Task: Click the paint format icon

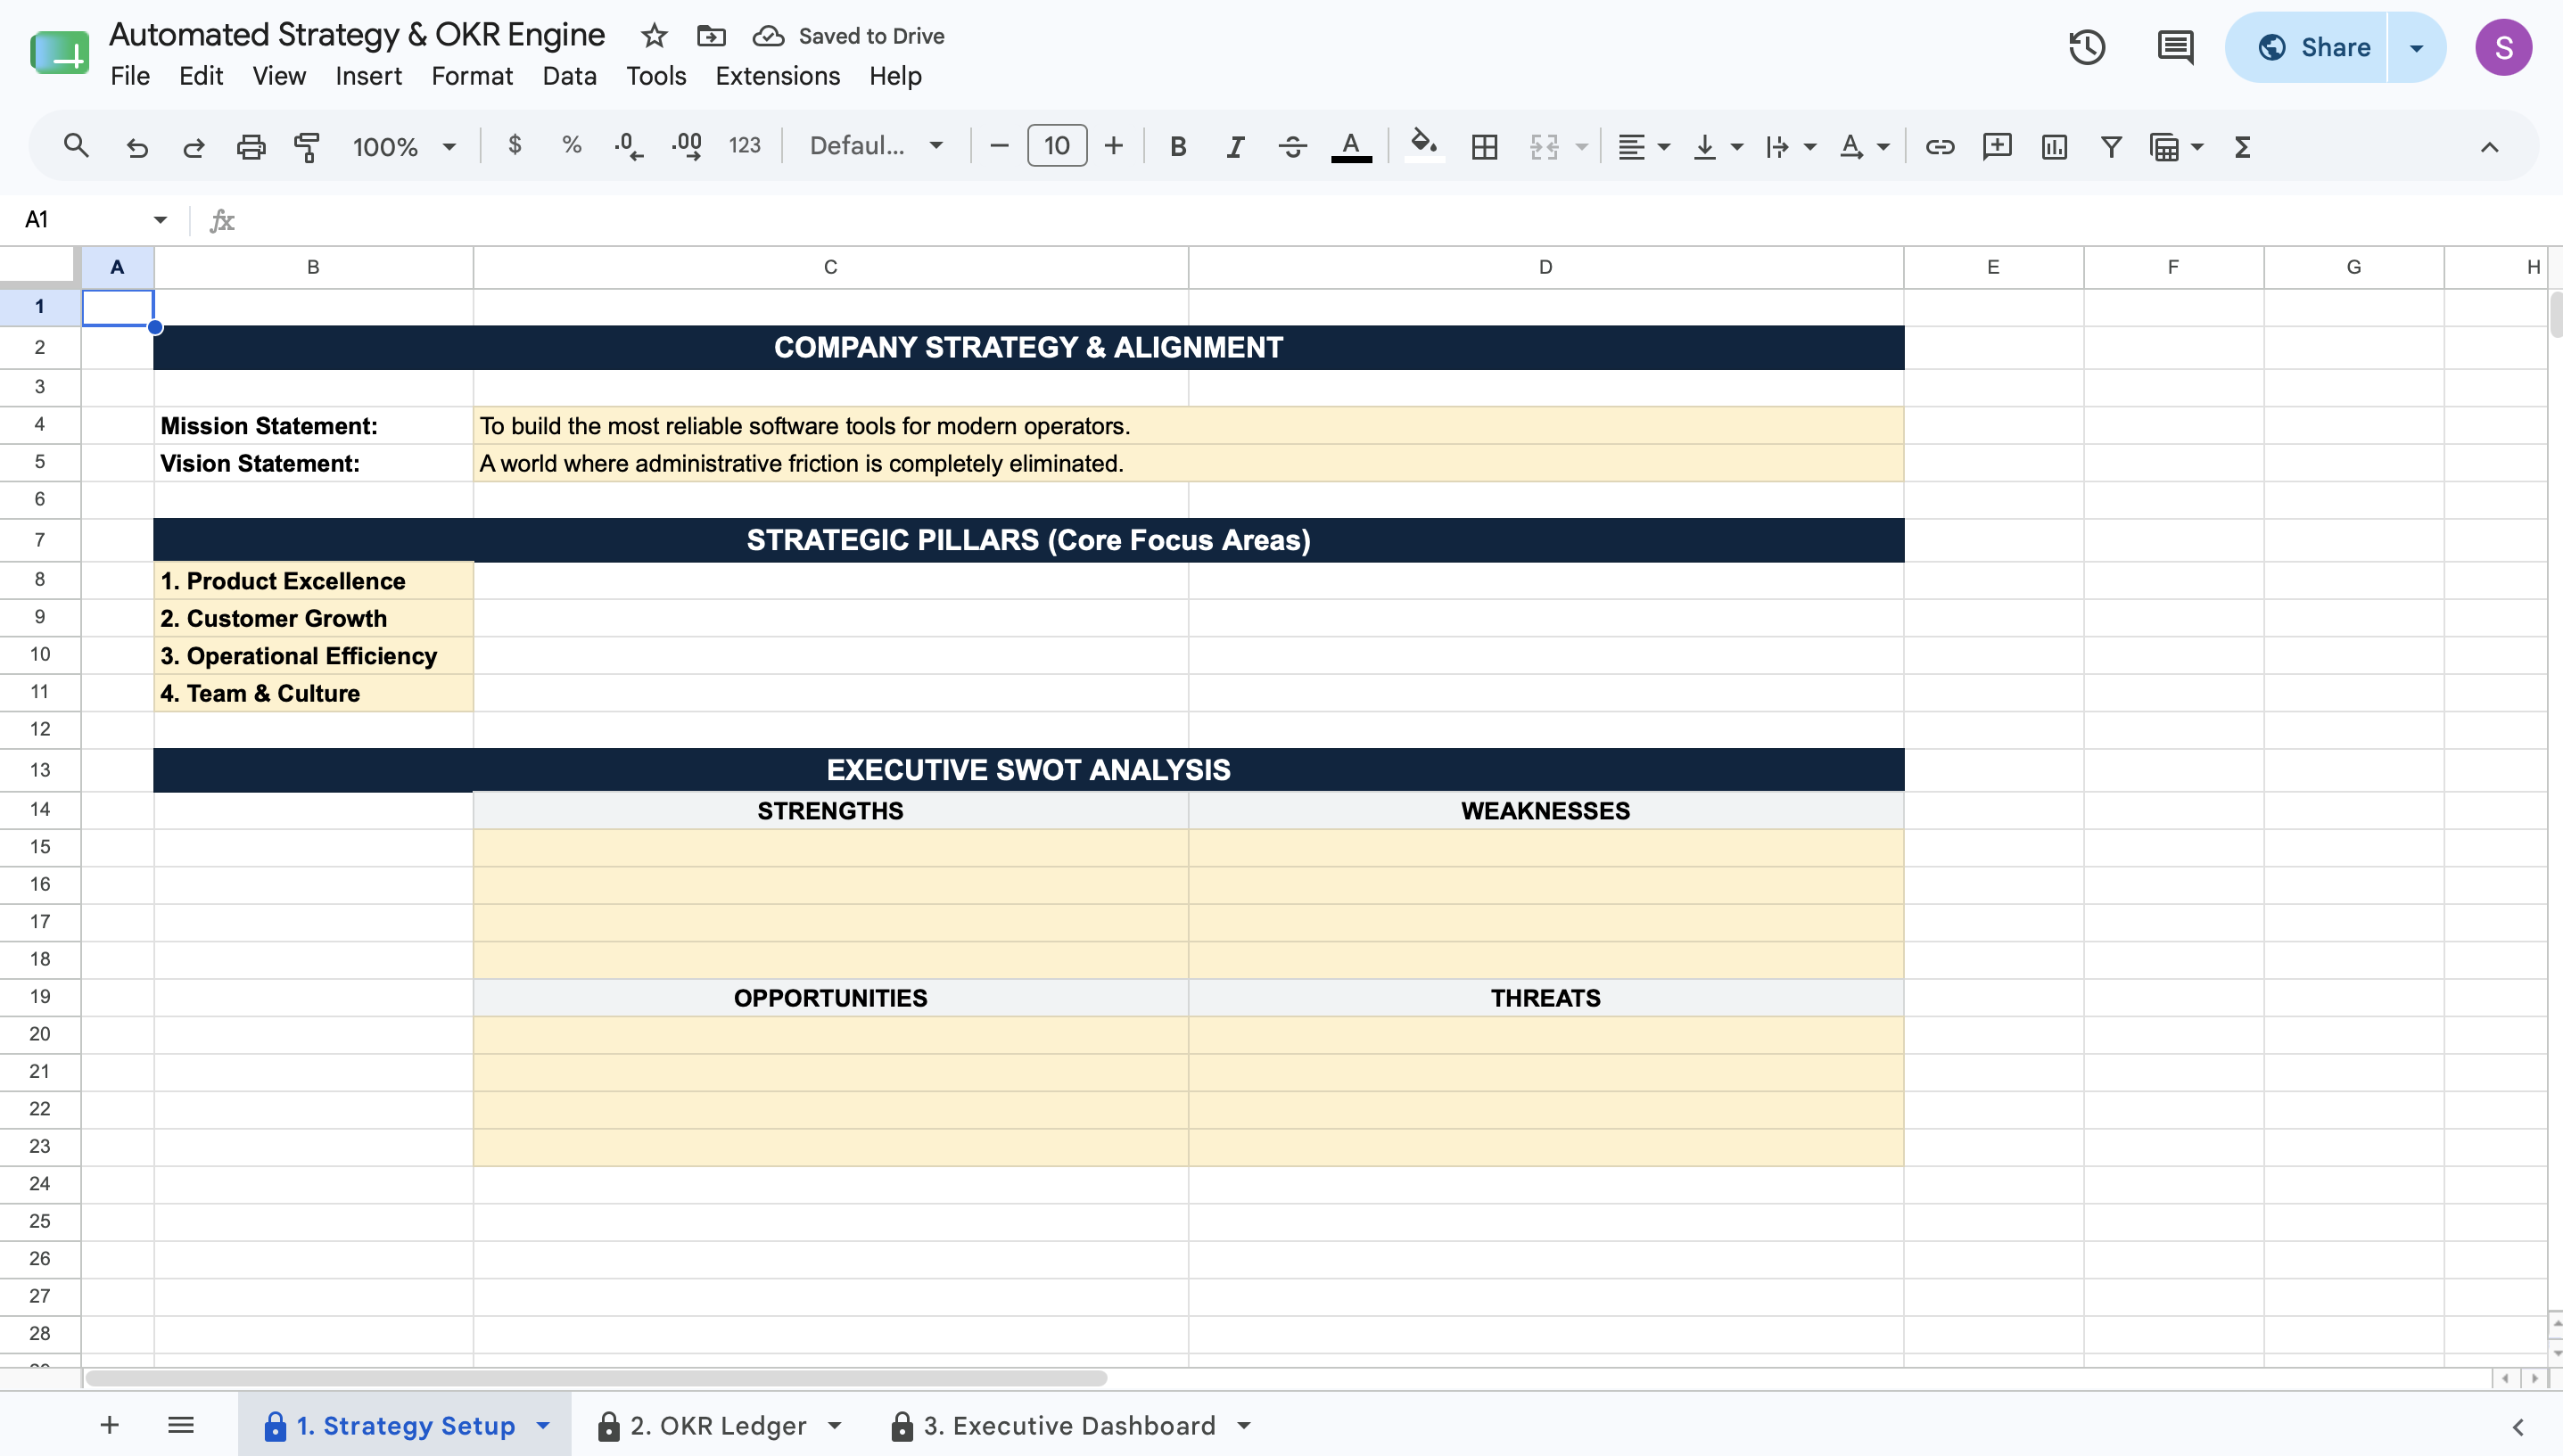Action: (306, 147)
